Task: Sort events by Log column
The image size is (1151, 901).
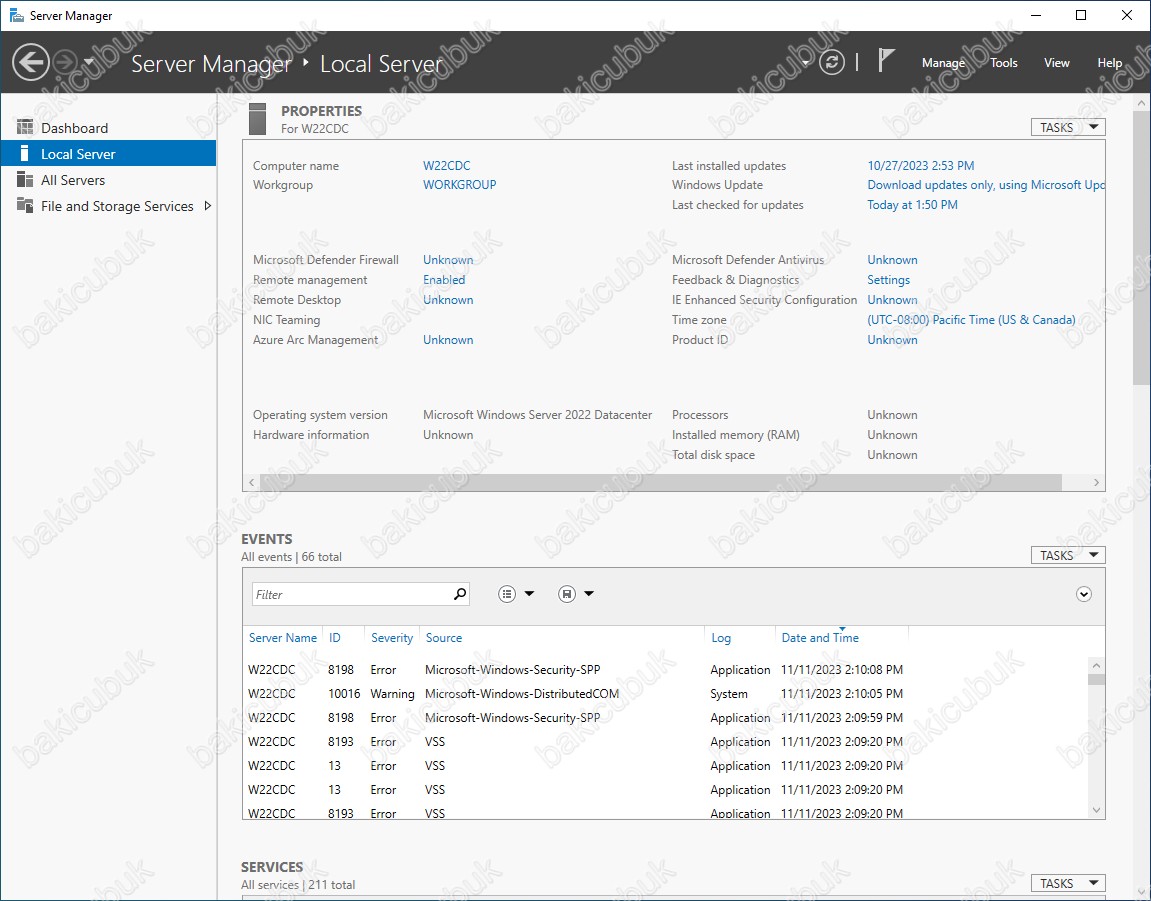Action: (x=721, y=638)
